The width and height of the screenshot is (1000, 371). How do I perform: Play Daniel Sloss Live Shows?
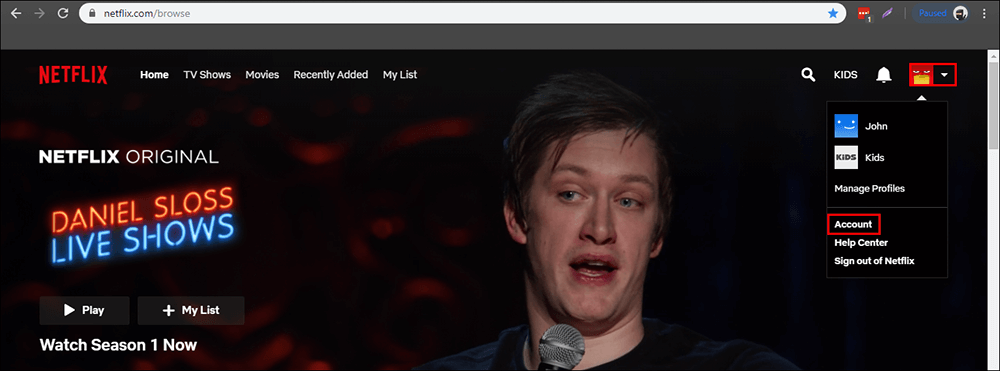pos(84,310)
